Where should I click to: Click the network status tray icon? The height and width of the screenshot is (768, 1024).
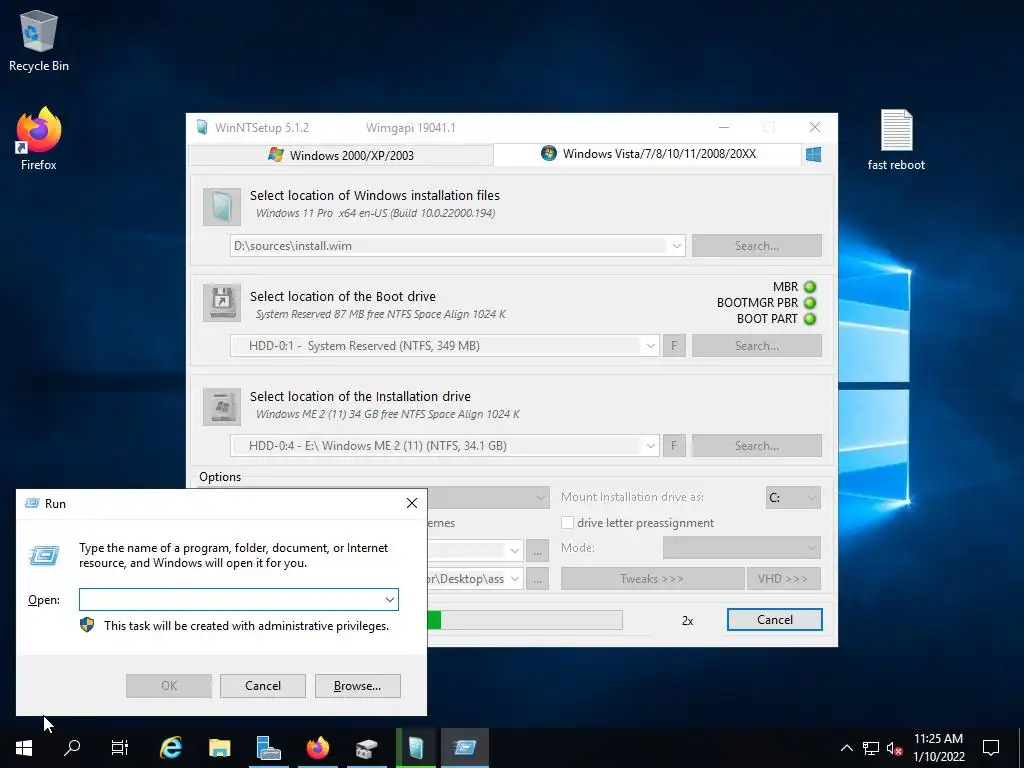click(871, 748)
